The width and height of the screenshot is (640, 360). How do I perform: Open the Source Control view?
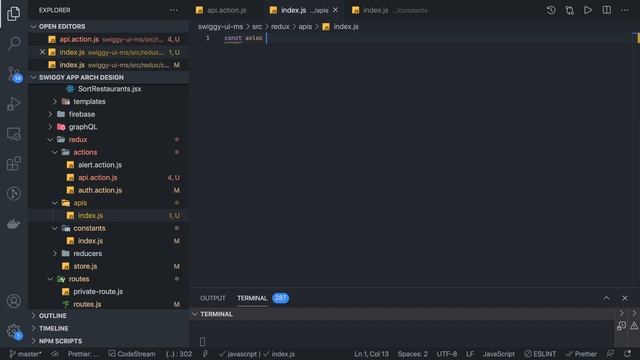(14, 74)
